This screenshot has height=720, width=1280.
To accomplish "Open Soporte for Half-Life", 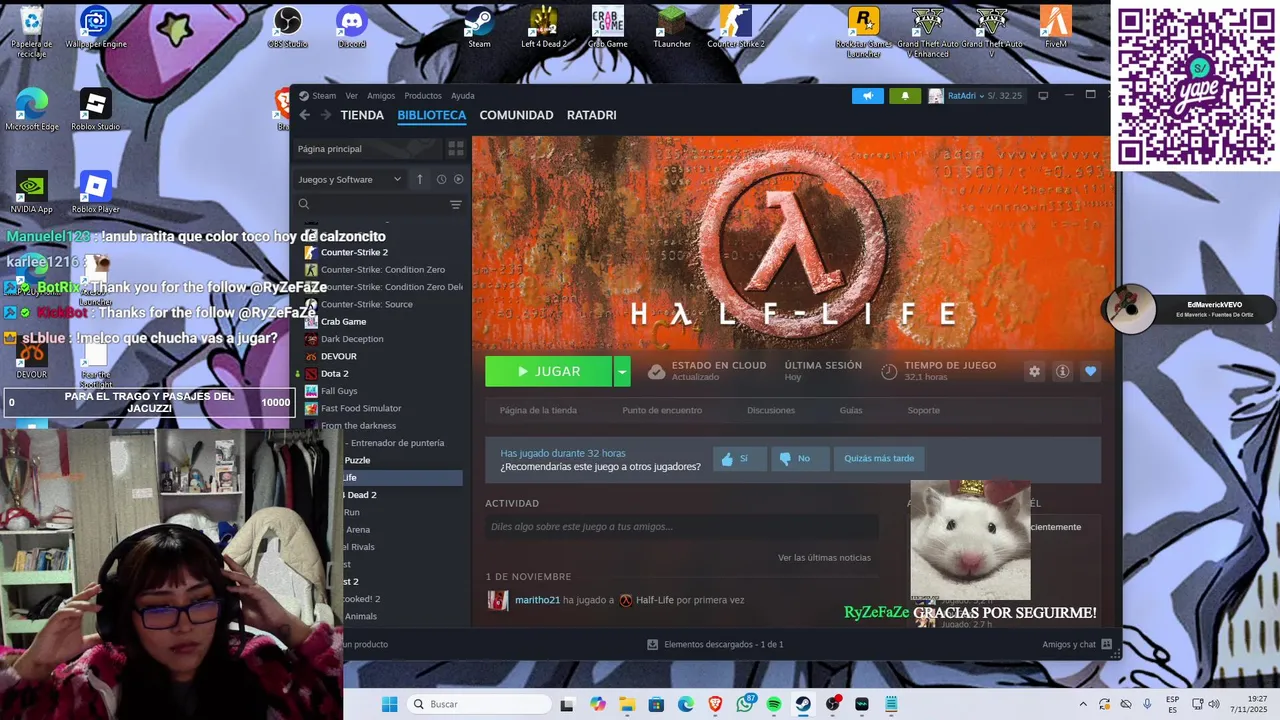I will [923, 410].
